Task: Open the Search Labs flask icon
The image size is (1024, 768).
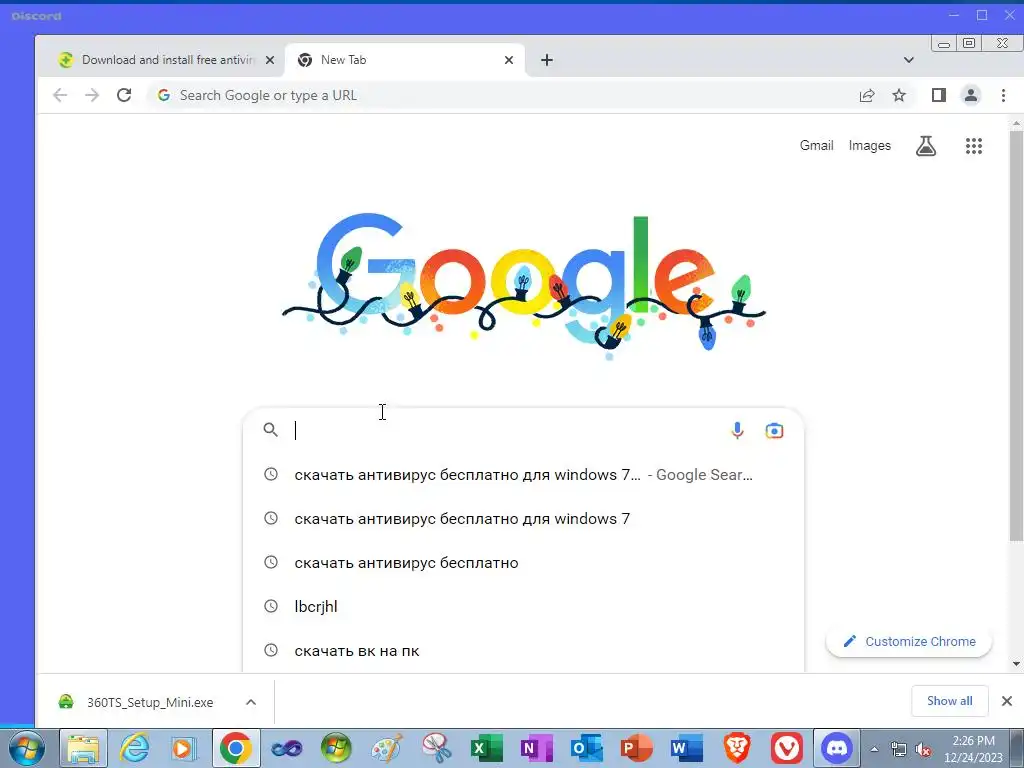Action: click(x=926, y=146)
